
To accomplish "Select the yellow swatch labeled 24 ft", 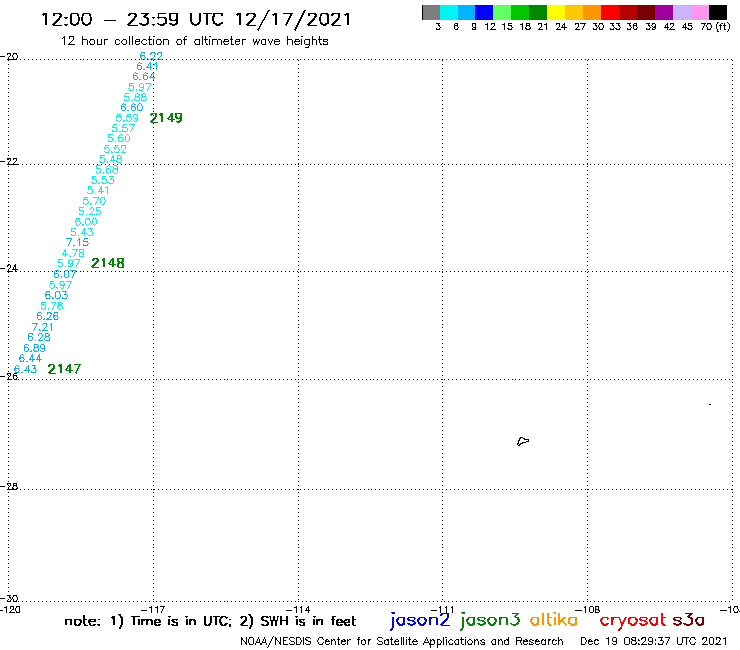I will 556,12.
